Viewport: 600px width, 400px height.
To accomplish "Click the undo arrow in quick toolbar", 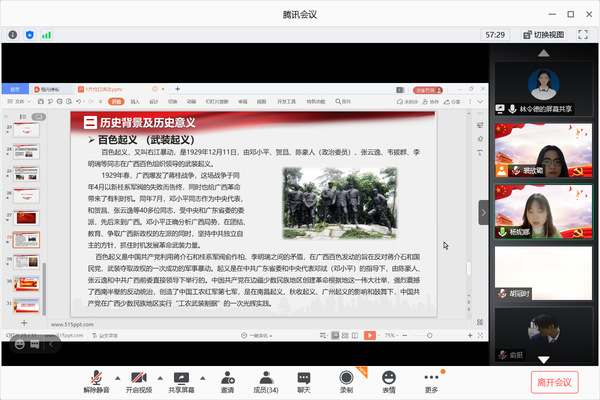I will click(x=78, y=101).
